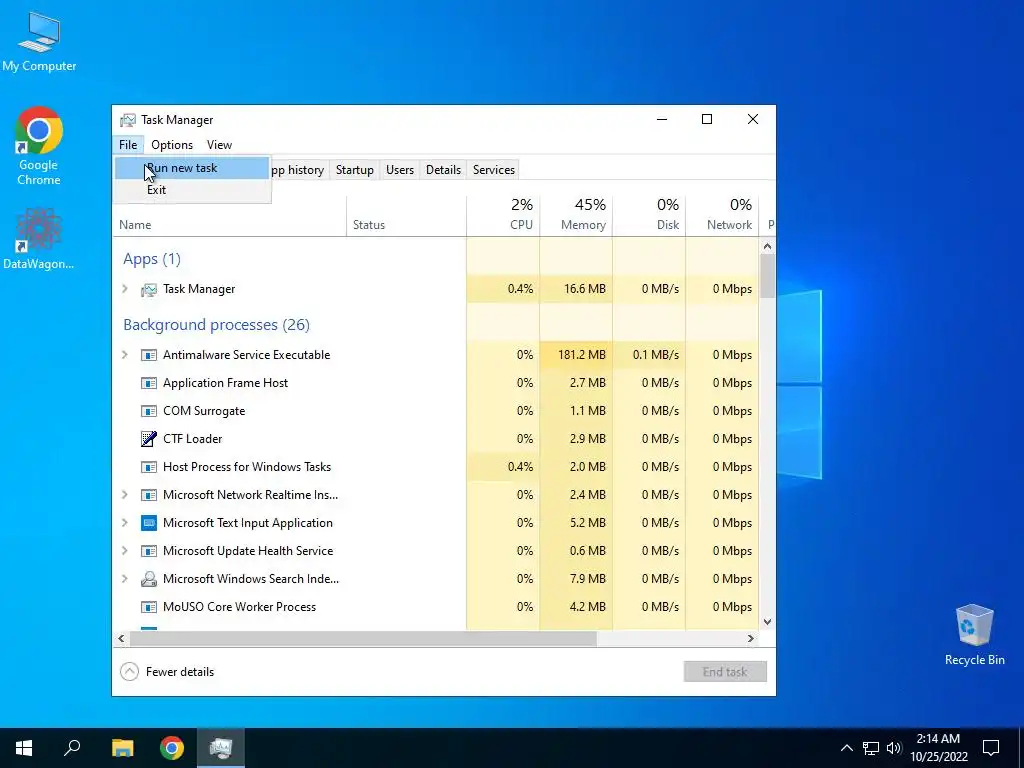Click the End task button

(x=725, y=672)
